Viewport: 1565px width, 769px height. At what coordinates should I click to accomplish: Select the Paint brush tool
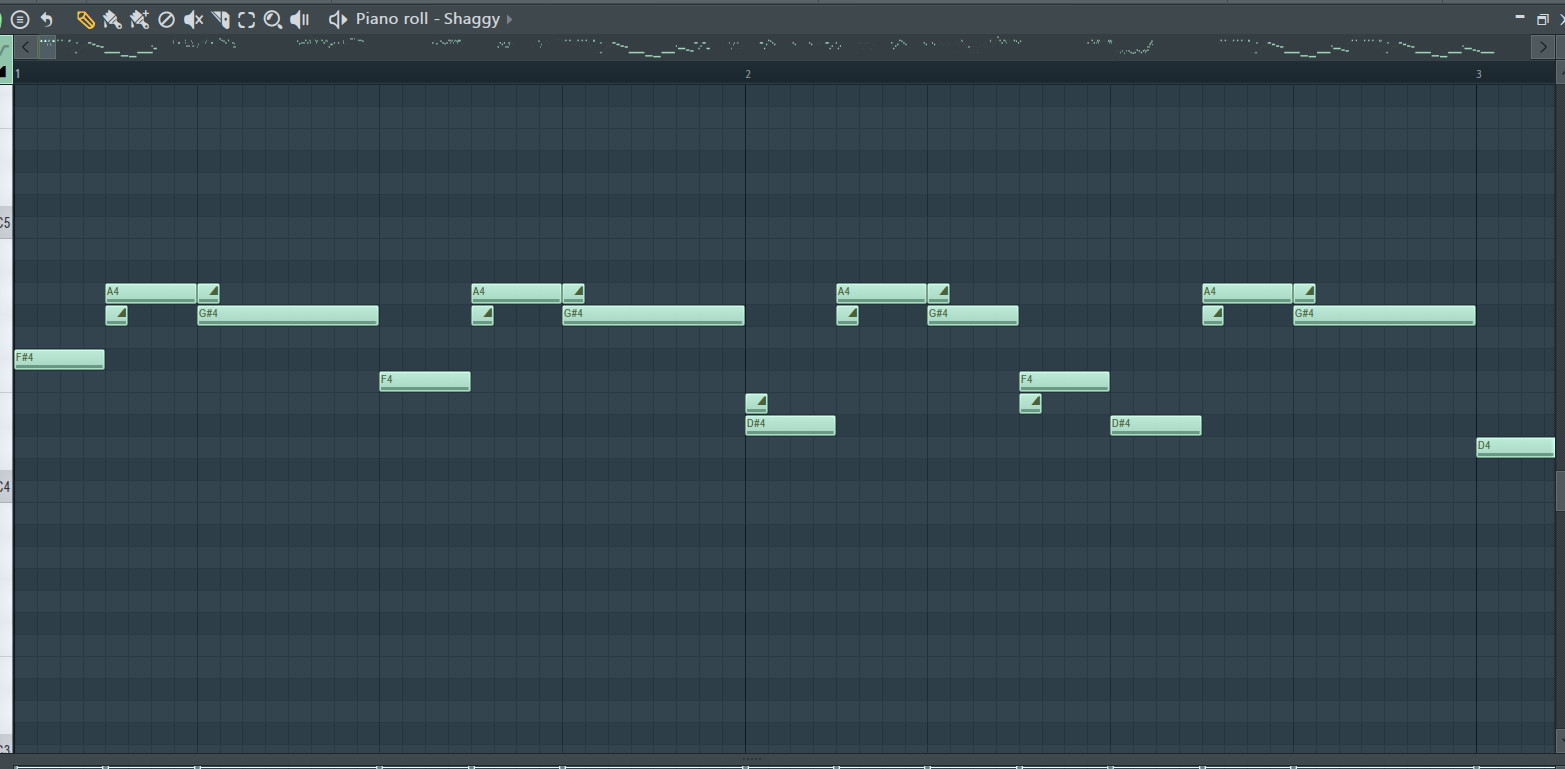point(112,18)
